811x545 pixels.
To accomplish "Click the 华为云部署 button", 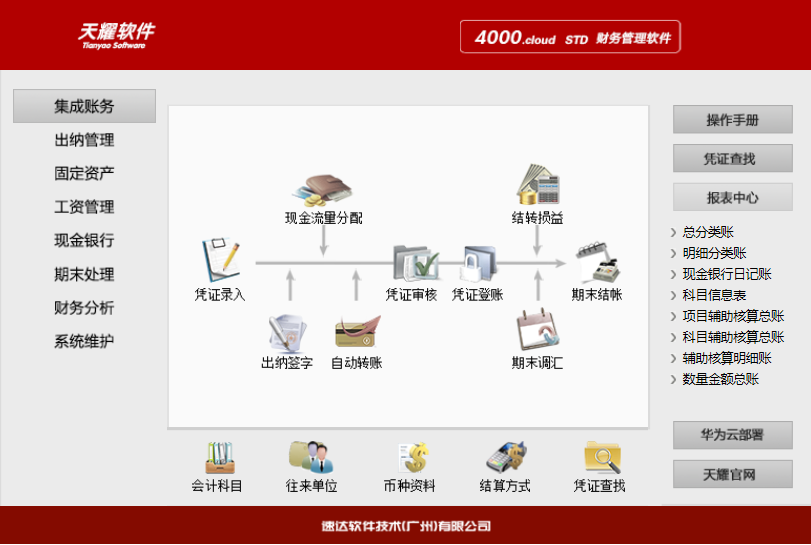I will [x=732, y=435].
